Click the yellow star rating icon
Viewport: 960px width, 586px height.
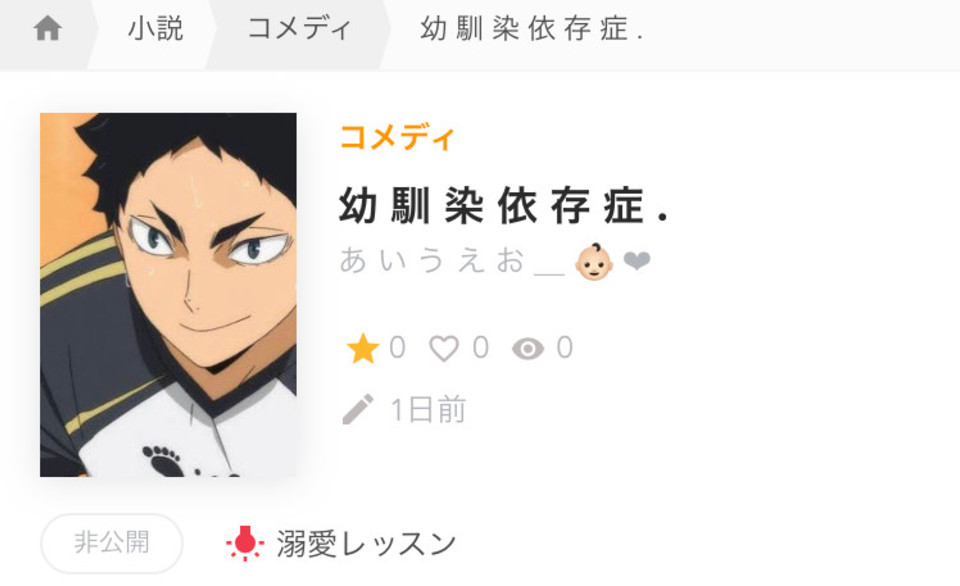click(x=362, y=348)
